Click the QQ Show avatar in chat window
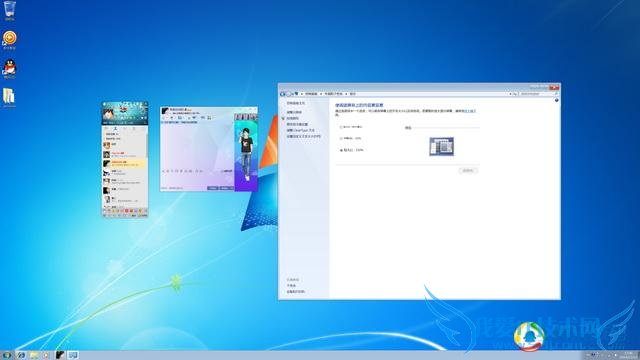Viewport: 640px width, 360px height. coord(246,153)
